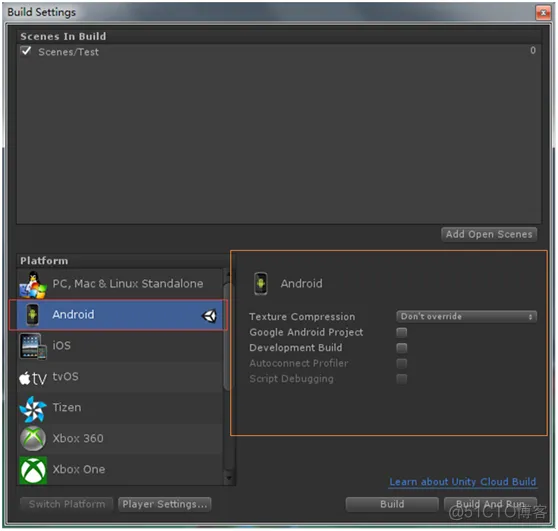Click the platform list scrollbar thumb

[229, 336]
